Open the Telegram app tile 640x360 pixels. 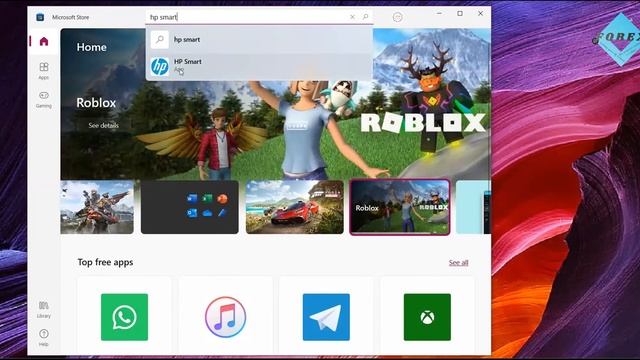(x=326, y=317)
